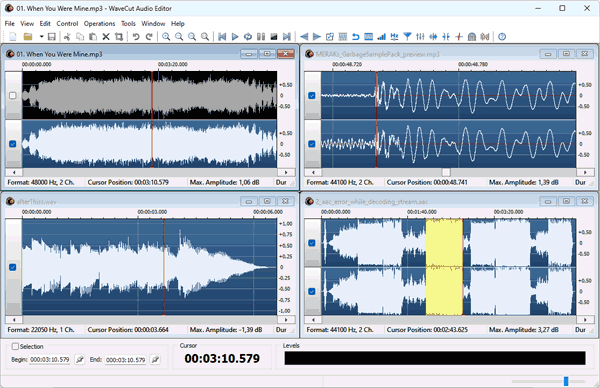
Task: Create a new file with the toolbar icon
Action: click(13, 37)
